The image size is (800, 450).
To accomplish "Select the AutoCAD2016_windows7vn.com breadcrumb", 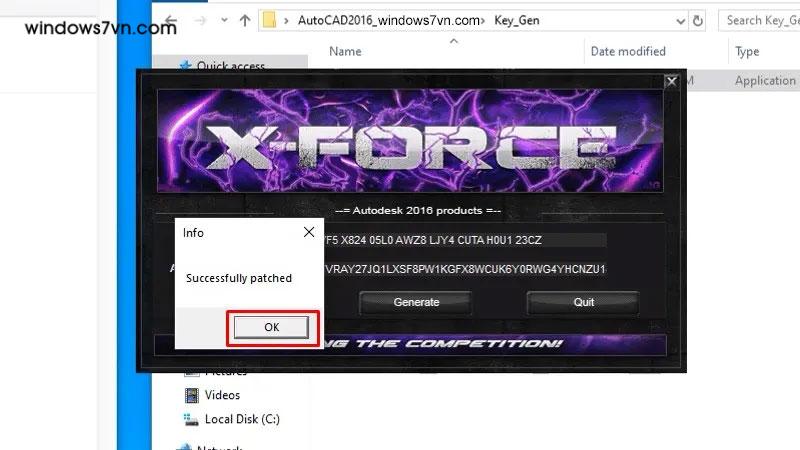I will point(389,20).
